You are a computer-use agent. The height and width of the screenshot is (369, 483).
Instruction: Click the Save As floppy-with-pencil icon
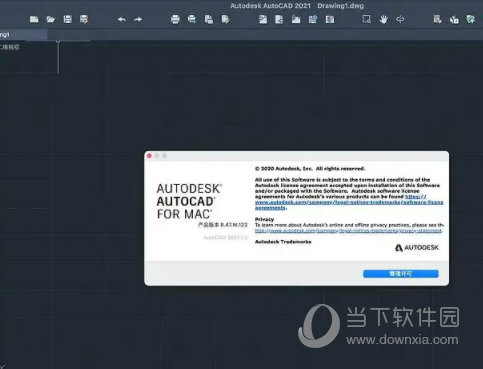(84, 19)
